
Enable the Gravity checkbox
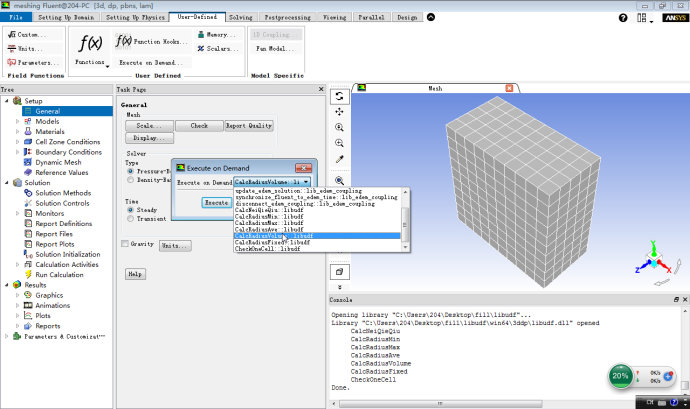pos(125,243)
